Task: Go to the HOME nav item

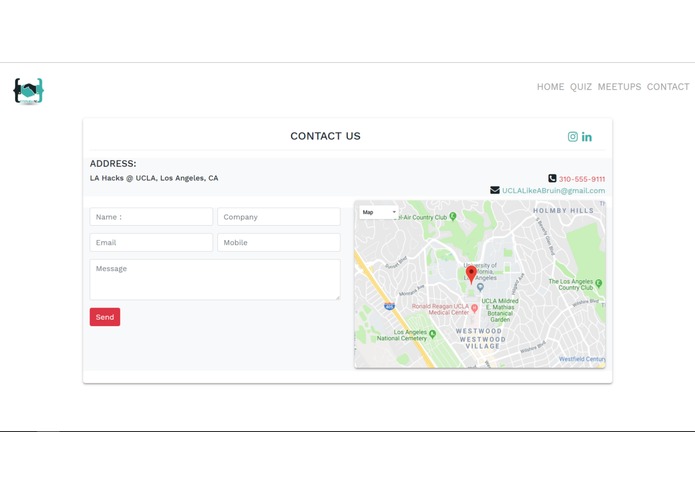Action: pos(551,87)
